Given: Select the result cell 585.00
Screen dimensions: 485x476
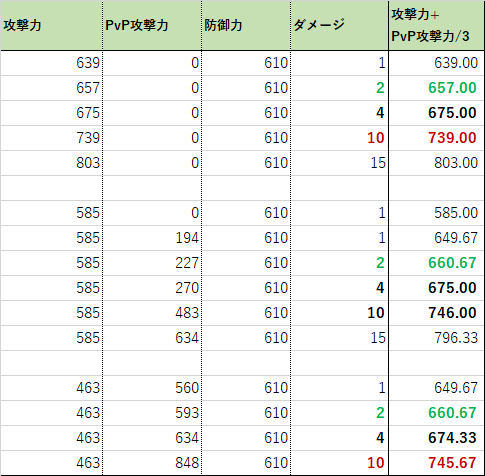Looking at the screenshot, I should point(437,213).
